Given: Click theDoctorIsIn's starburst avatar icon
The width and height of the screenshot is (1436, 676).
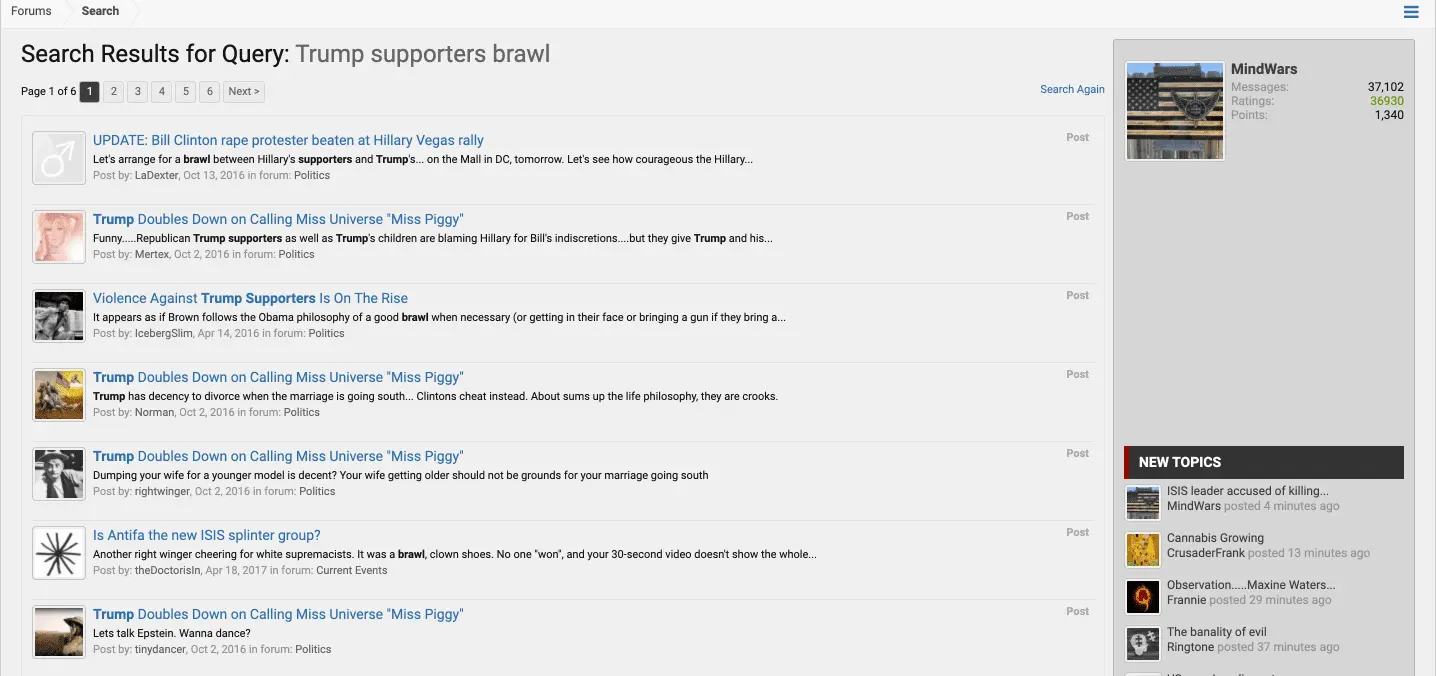Looking at the screenshot, I should 58,553.
